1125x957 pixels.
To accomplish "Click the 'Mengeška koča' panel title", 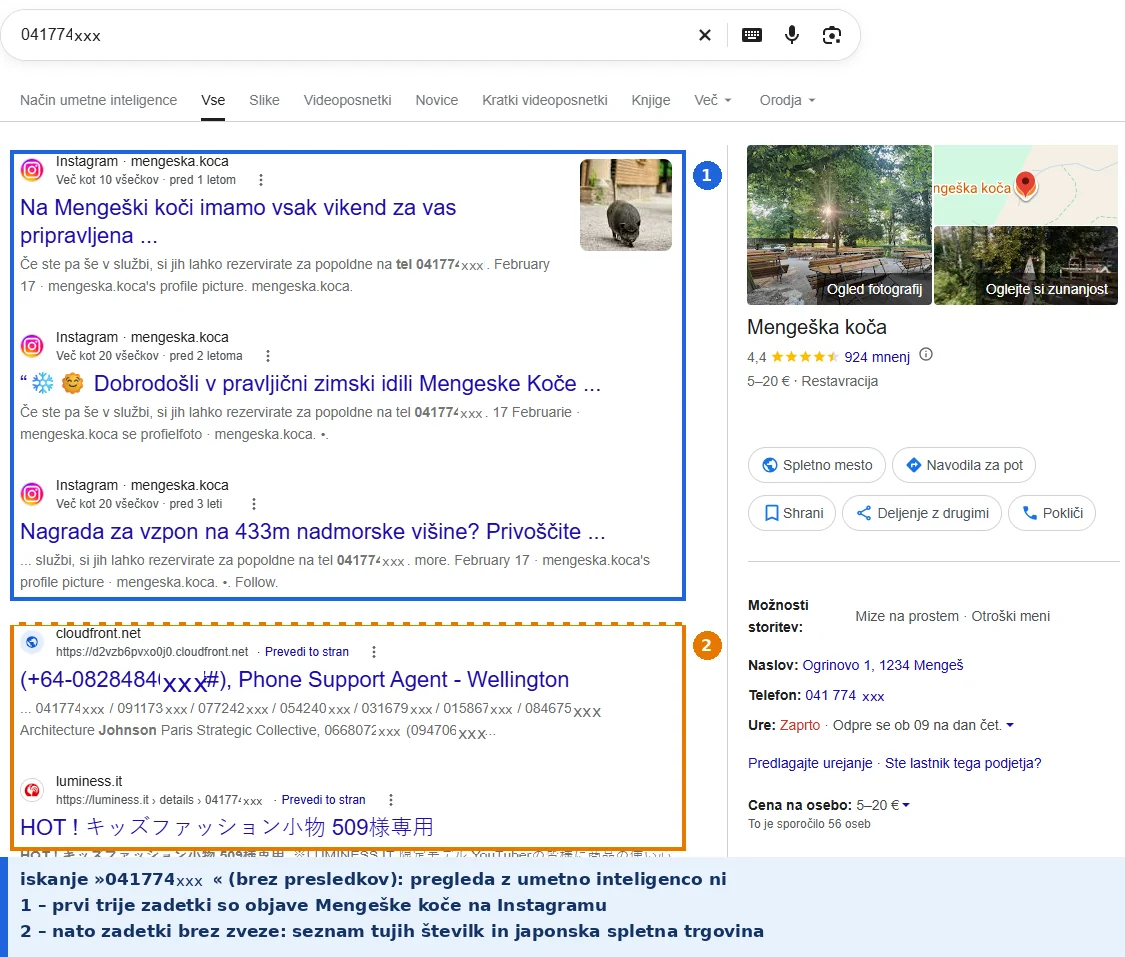I will tap(816, 327).
